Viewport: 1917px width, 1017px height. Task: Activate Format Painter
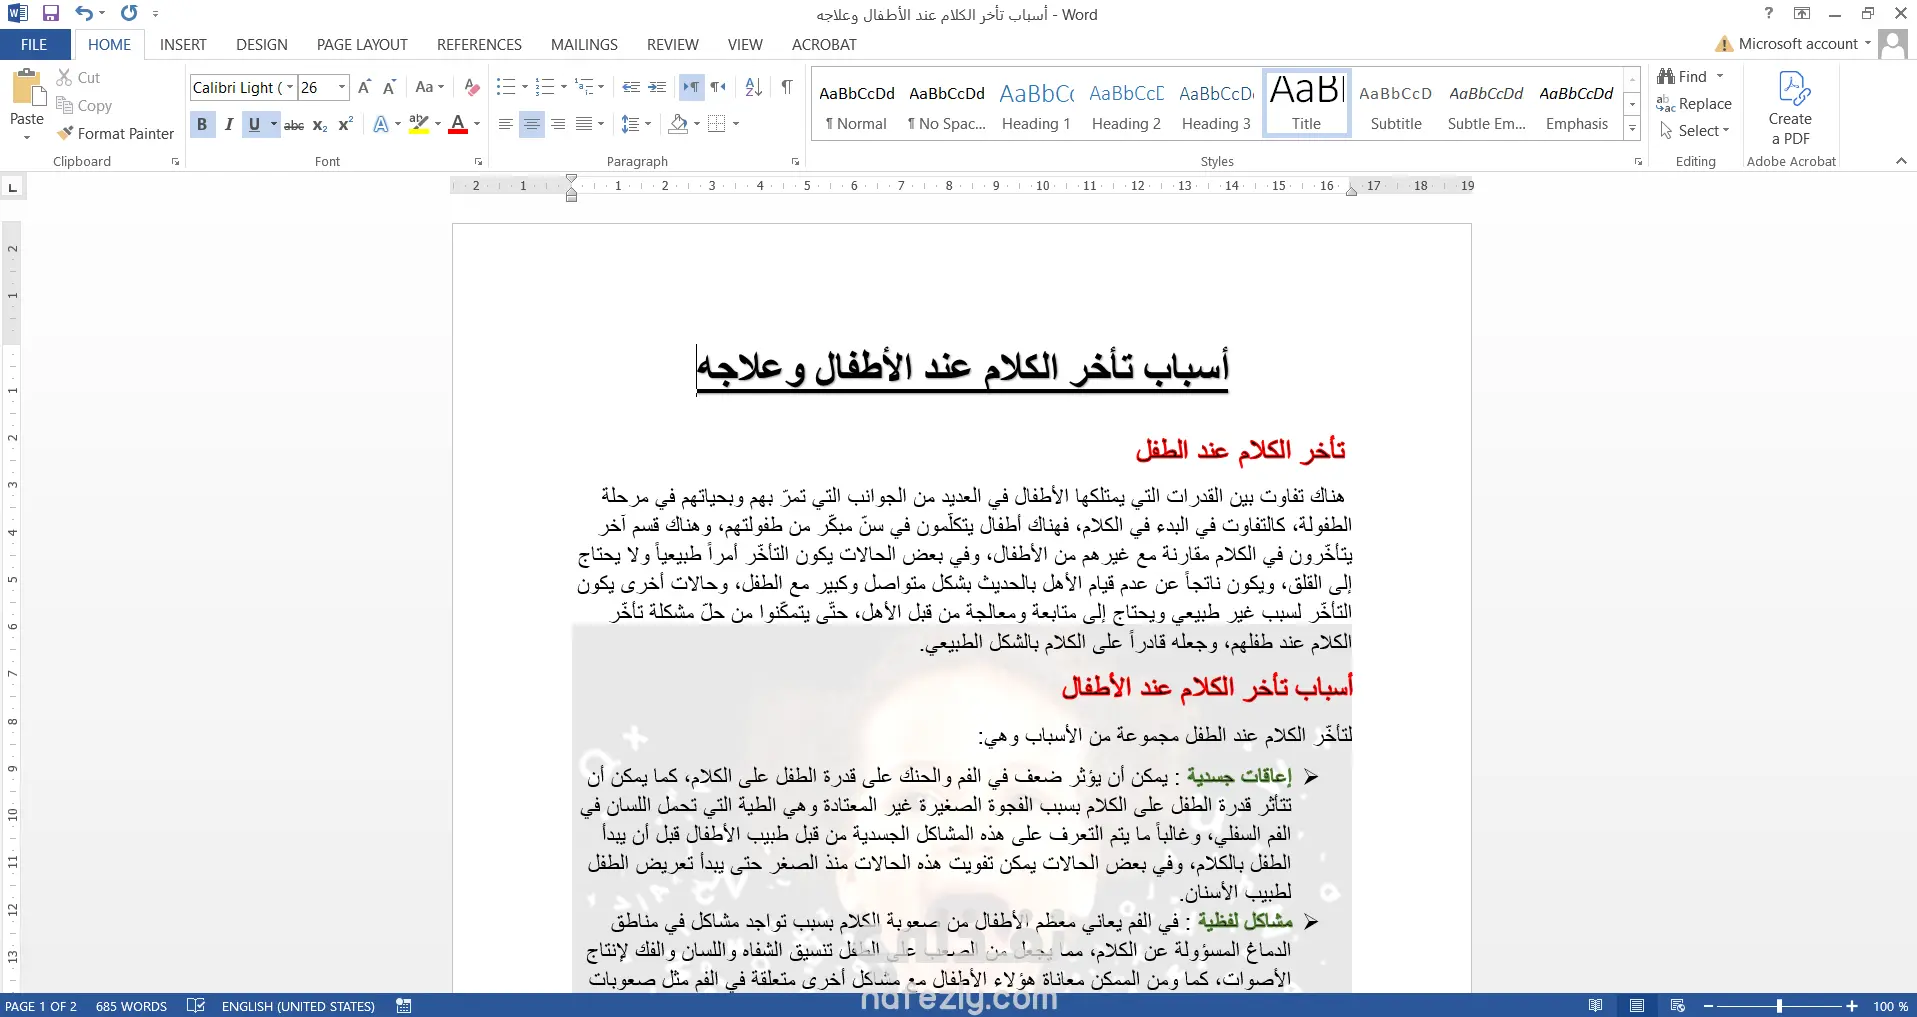click(115, 134)
